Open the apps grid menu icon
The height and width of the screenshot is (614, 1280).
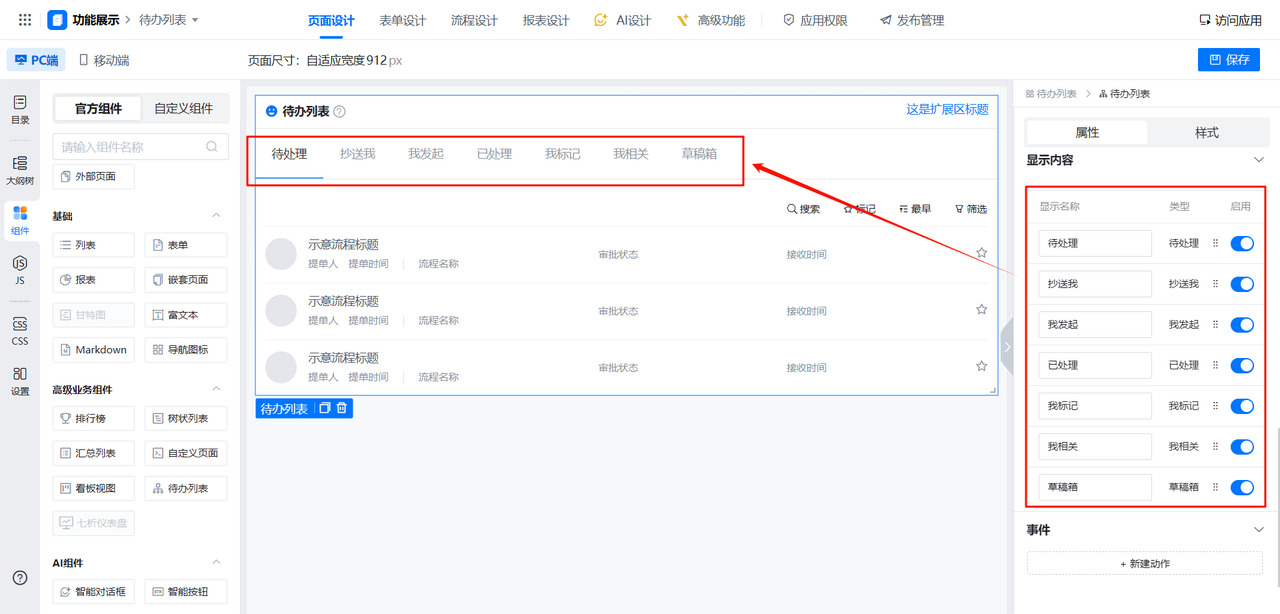click(x=25, y=20)
